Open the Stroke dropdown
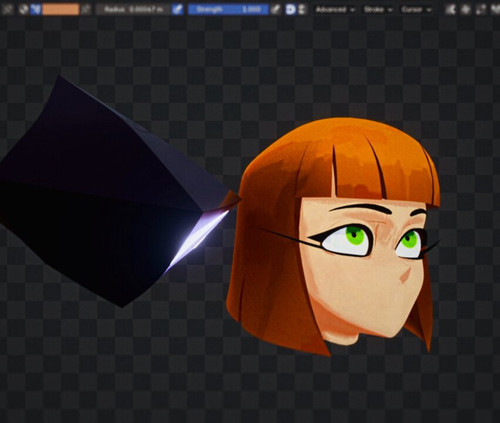Viewport: 500px width, 423px height. coord(377,9)
